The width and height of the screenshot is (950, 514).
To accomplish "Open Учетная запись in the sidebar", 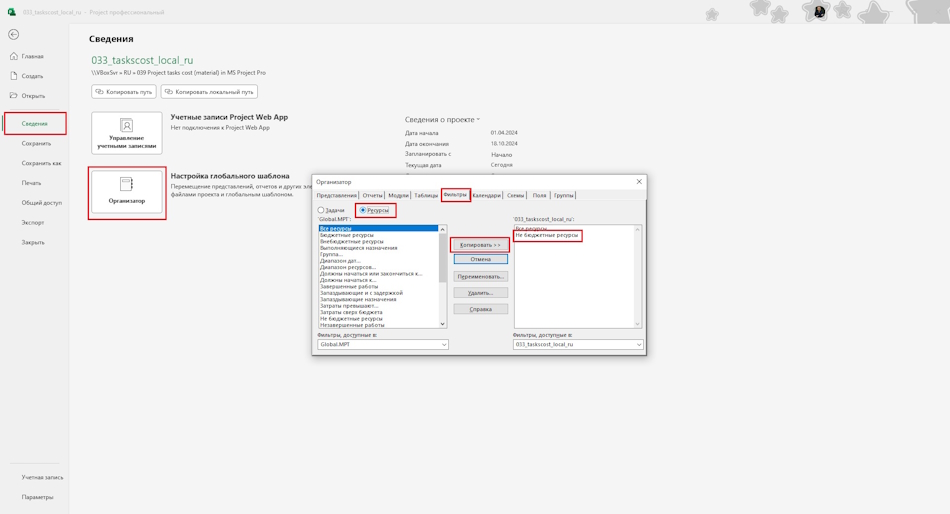I will pyautogui.click(x=42, y=478).
